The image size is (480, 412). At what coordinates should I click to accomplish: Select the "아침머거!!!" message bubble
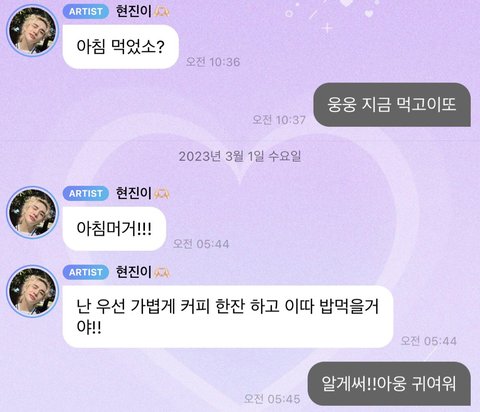pyautogui.click(x=114, y=229)
